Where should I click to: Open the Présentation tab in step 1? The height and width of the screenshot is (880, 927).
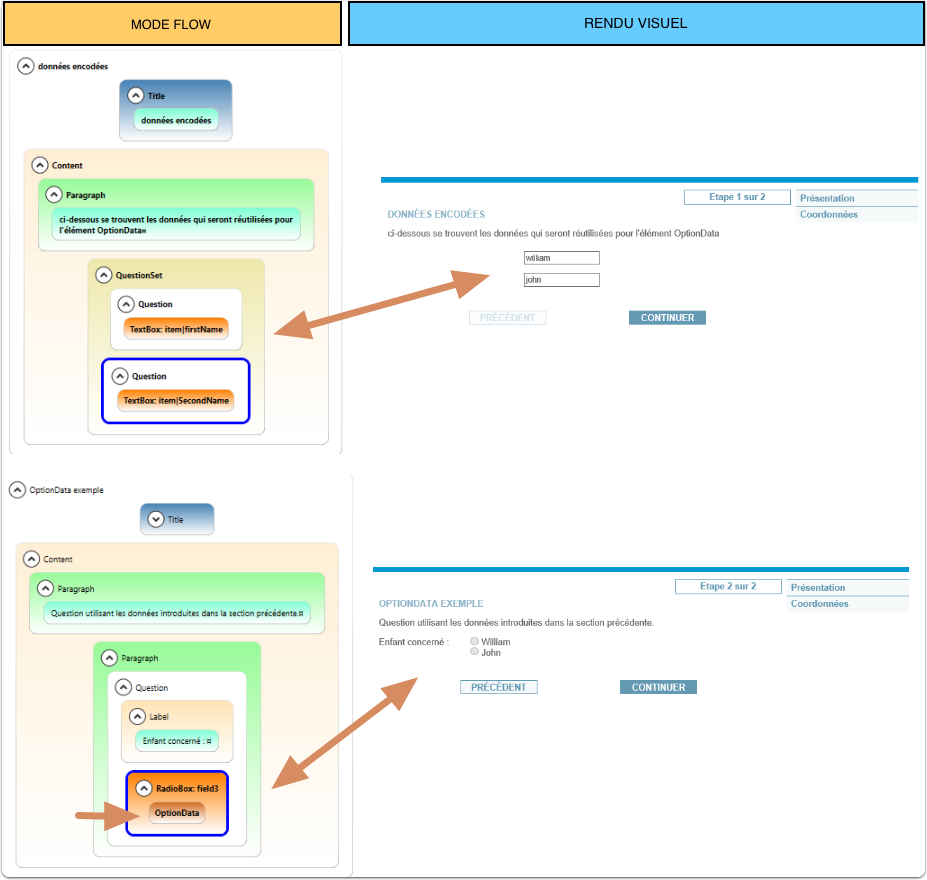pos(827,198)
